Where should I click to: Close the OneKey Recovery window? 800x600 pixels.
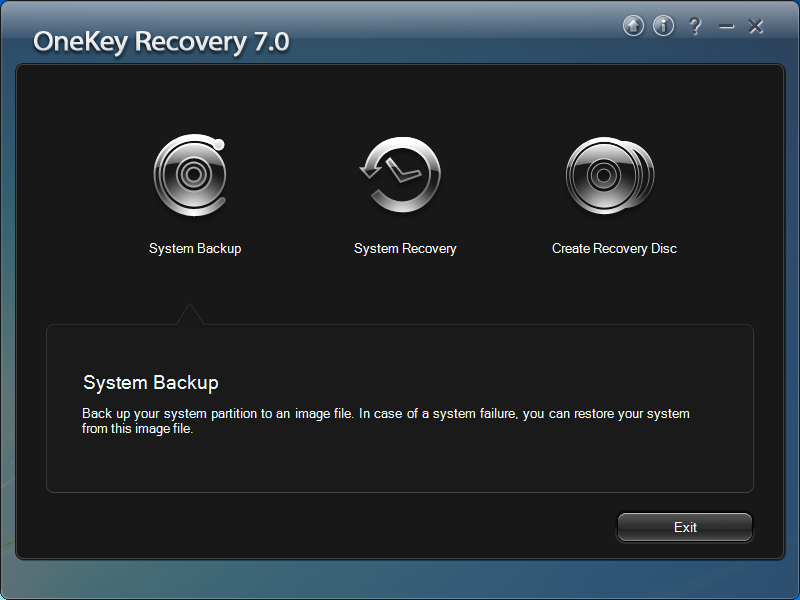[756, 27]
